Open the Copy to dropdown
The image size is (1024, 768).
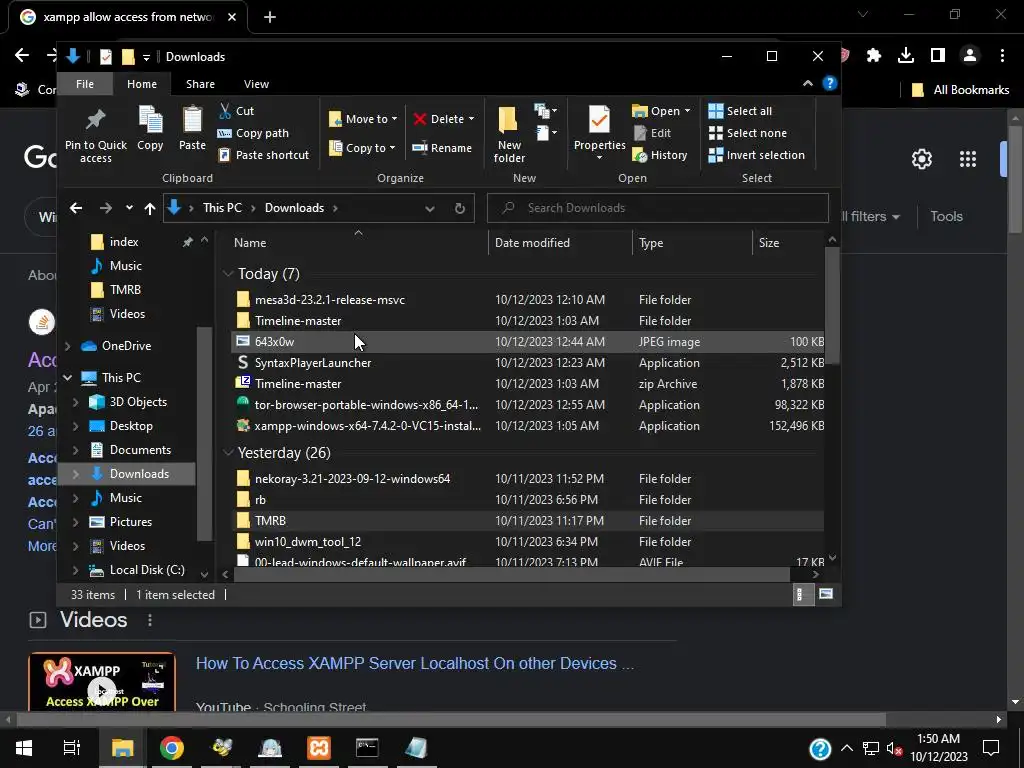pos(362,148)
